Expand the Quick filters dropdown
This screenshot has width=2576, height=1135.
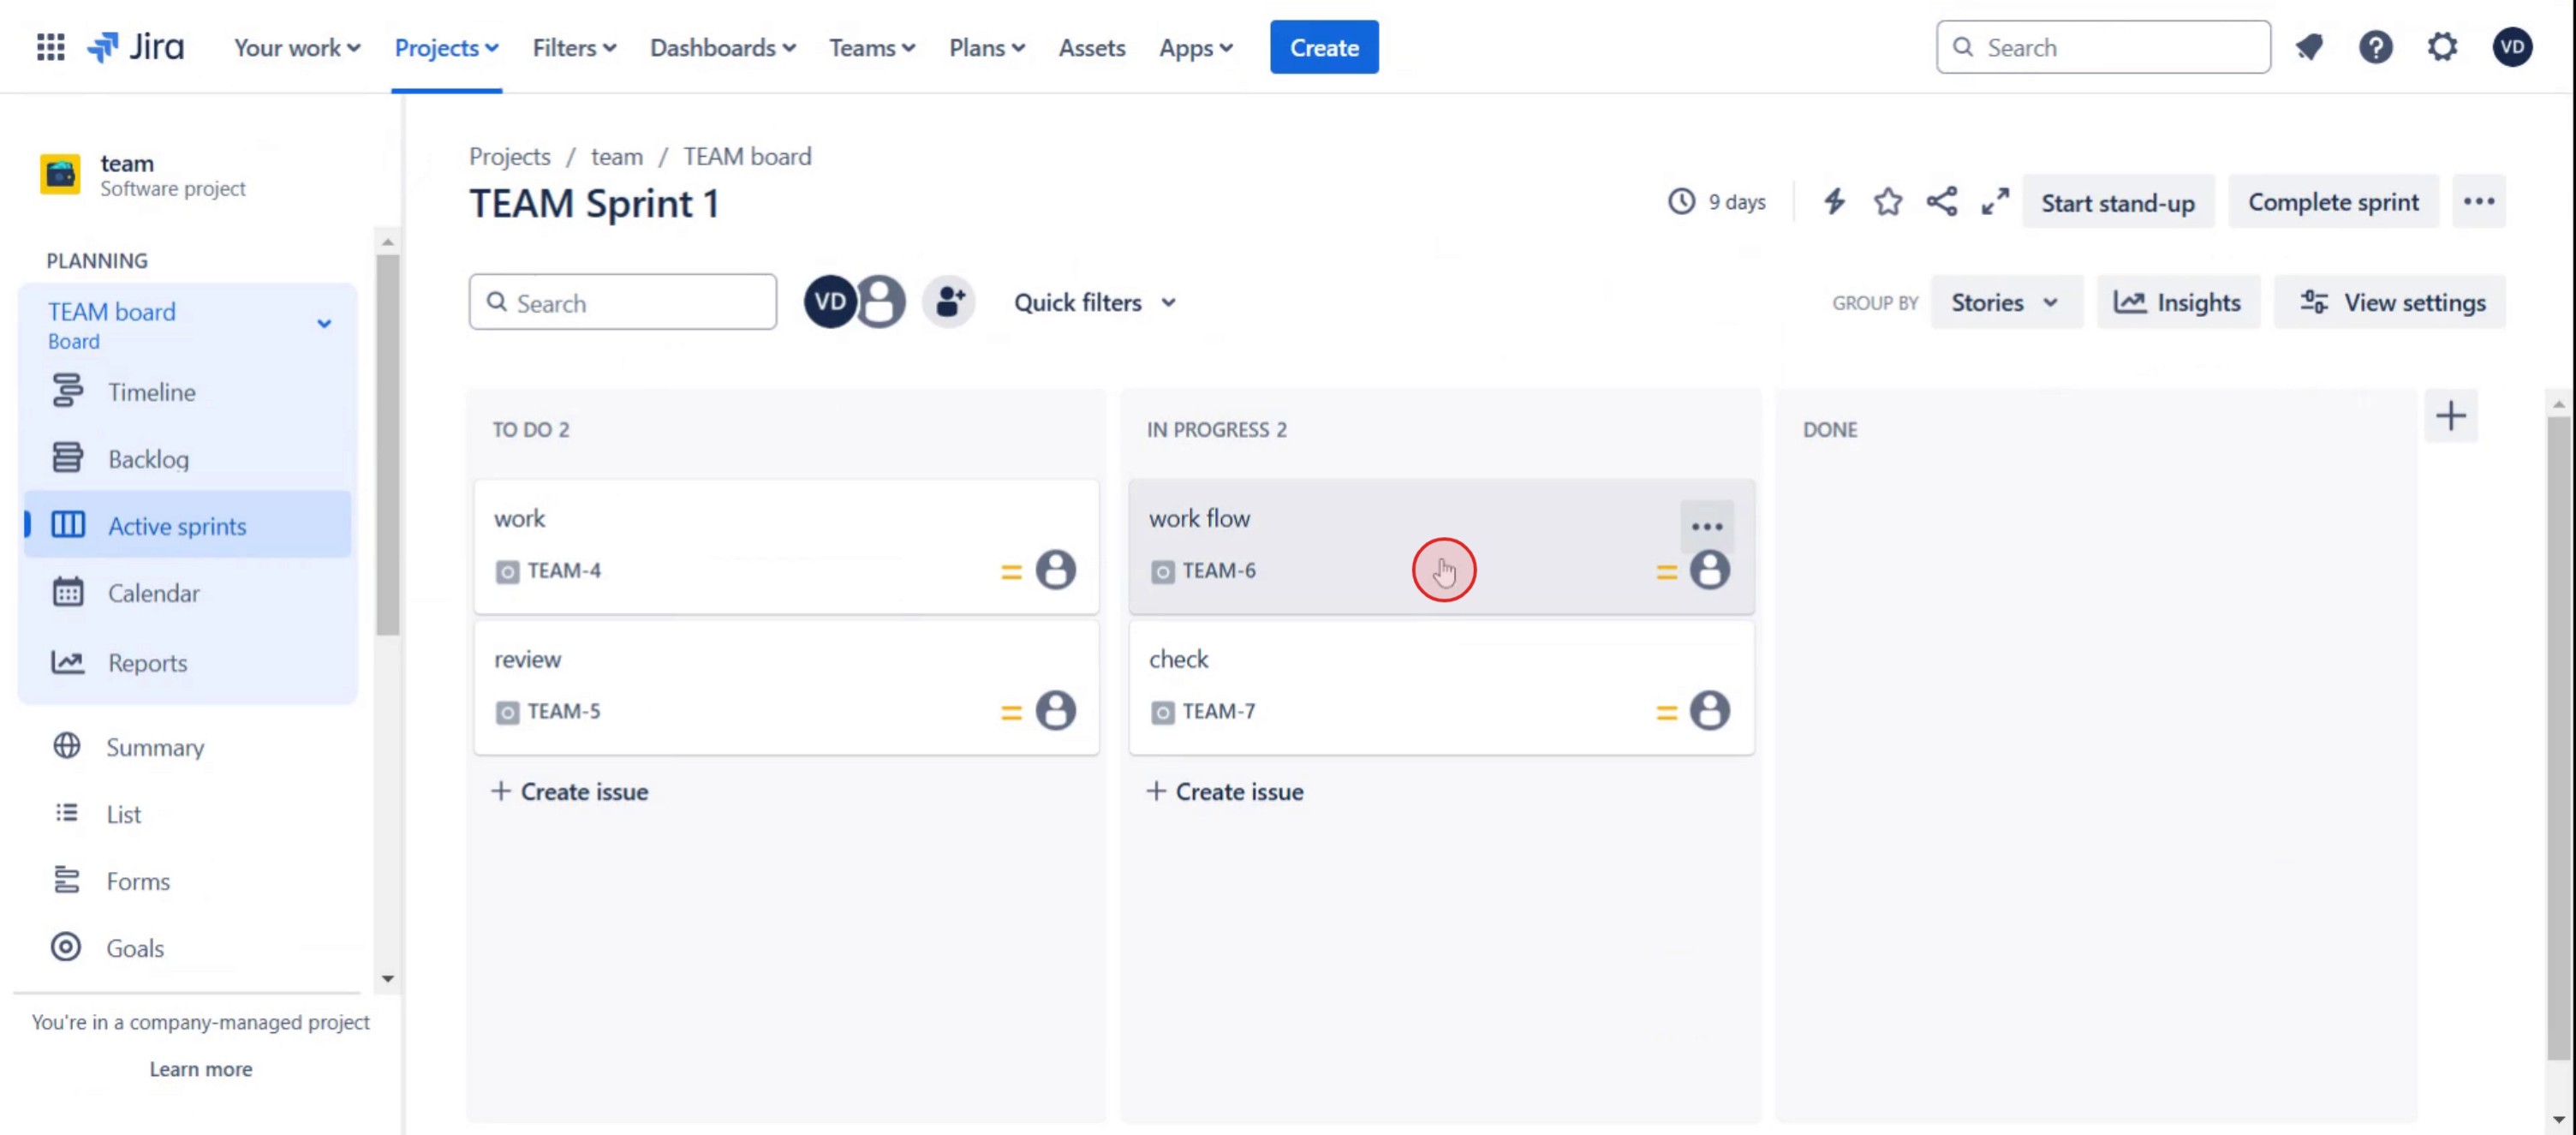coord(1095,302)
